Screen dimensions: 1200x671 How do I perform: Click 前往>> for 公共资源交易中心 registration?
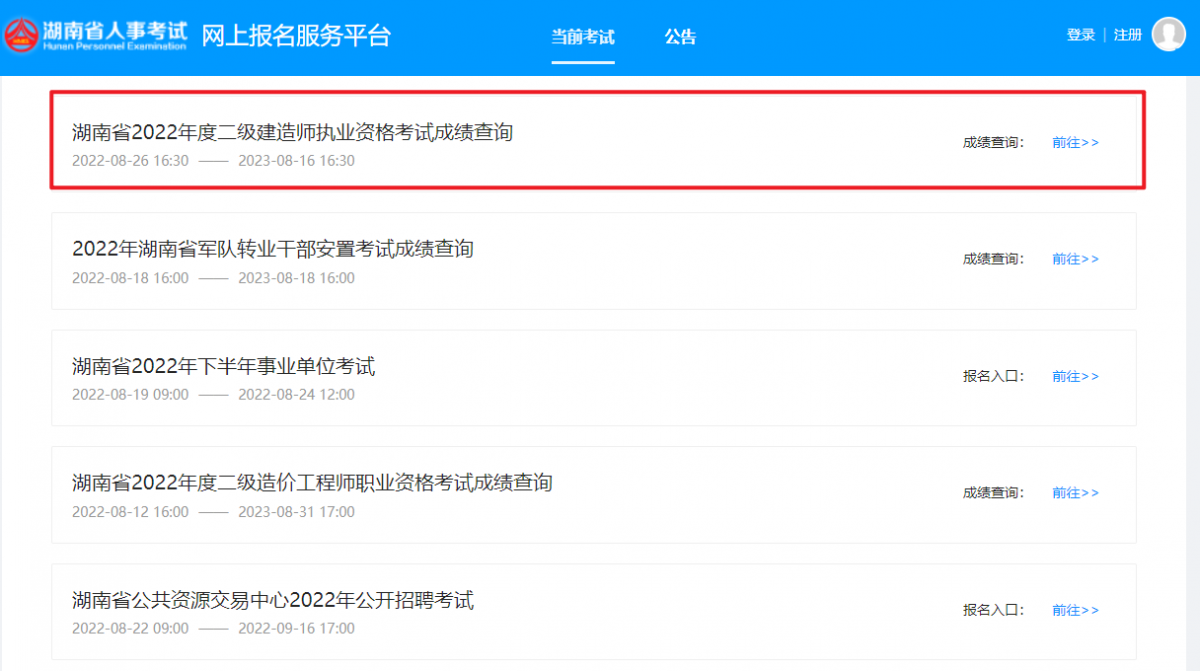tap(1075, 610)
